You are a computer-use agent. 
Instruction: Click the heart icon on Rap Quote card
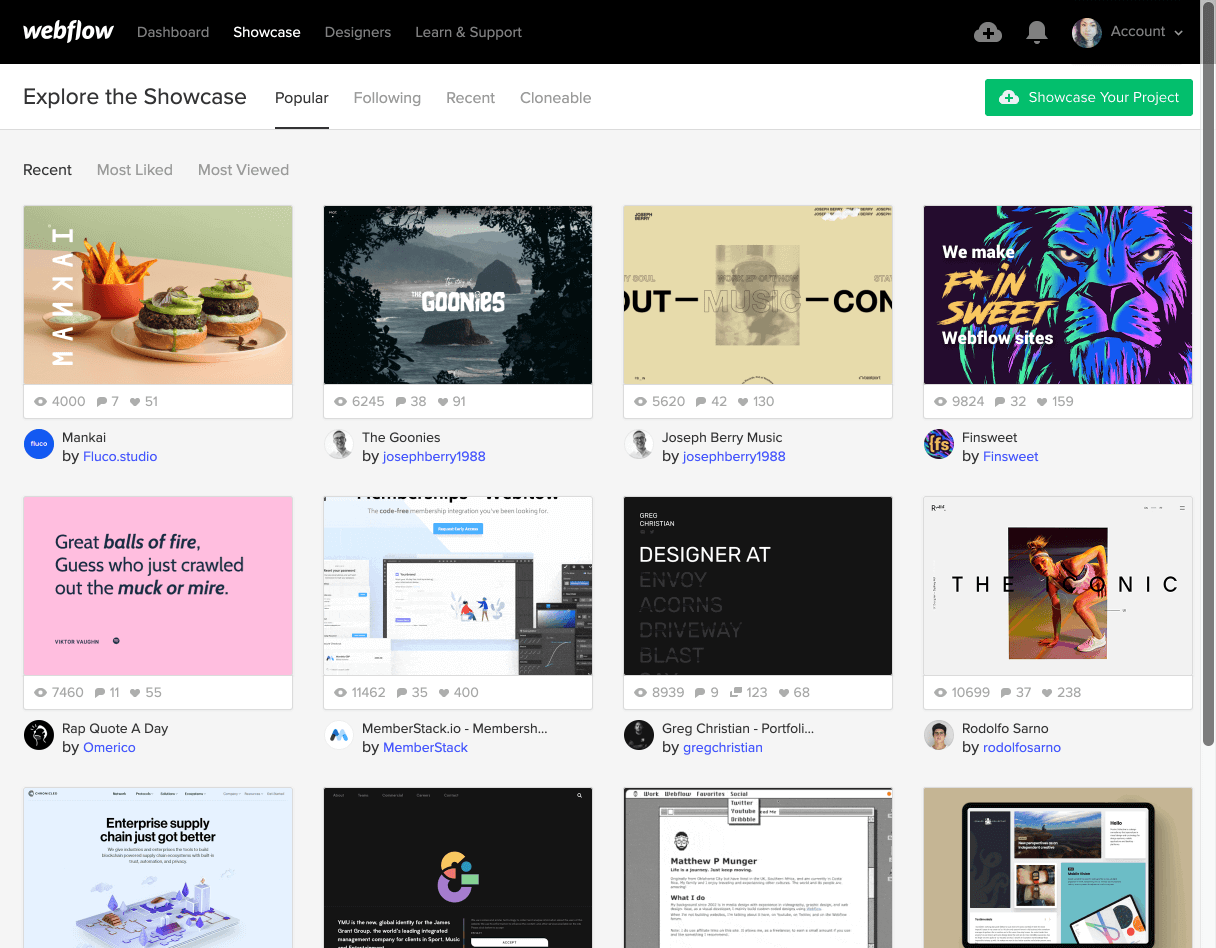pyautogui.click(x=135, y=693)
